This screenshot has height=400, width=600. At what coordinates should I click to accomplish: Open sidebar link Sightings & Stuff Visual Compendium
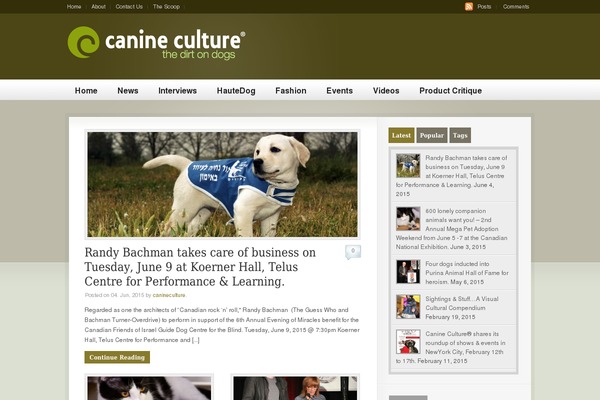[462, 303]
